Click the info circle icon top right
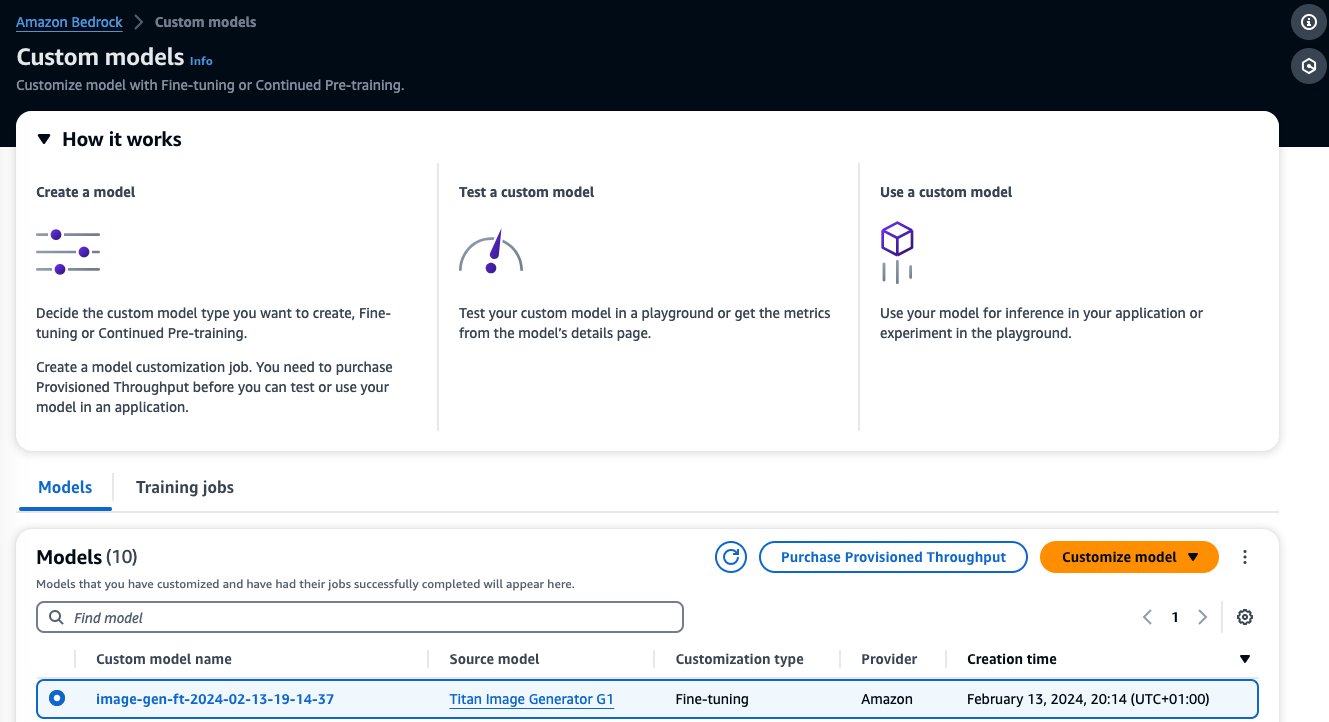This screenshot has height=722, width=1329. click(x=1308, y=21)
